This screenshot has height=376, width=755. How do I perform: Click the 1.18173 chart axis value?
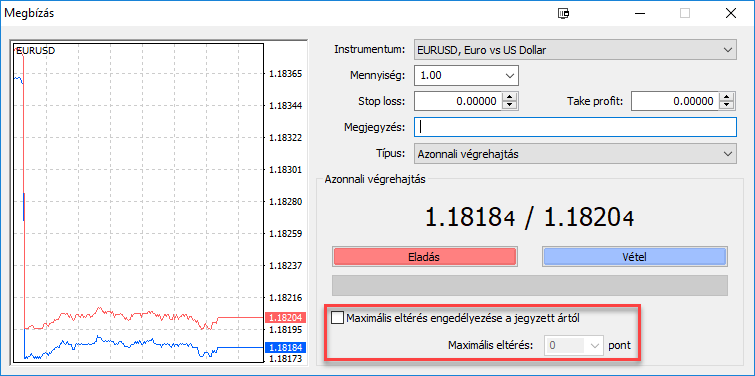pyautogui.click(x=286, y=358)
